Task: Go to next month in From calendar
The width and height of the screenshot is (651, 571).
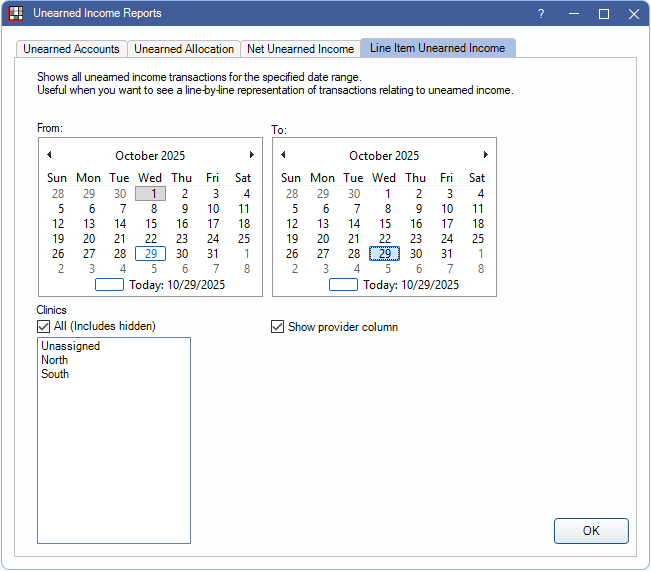Action: tap(251, 155)
